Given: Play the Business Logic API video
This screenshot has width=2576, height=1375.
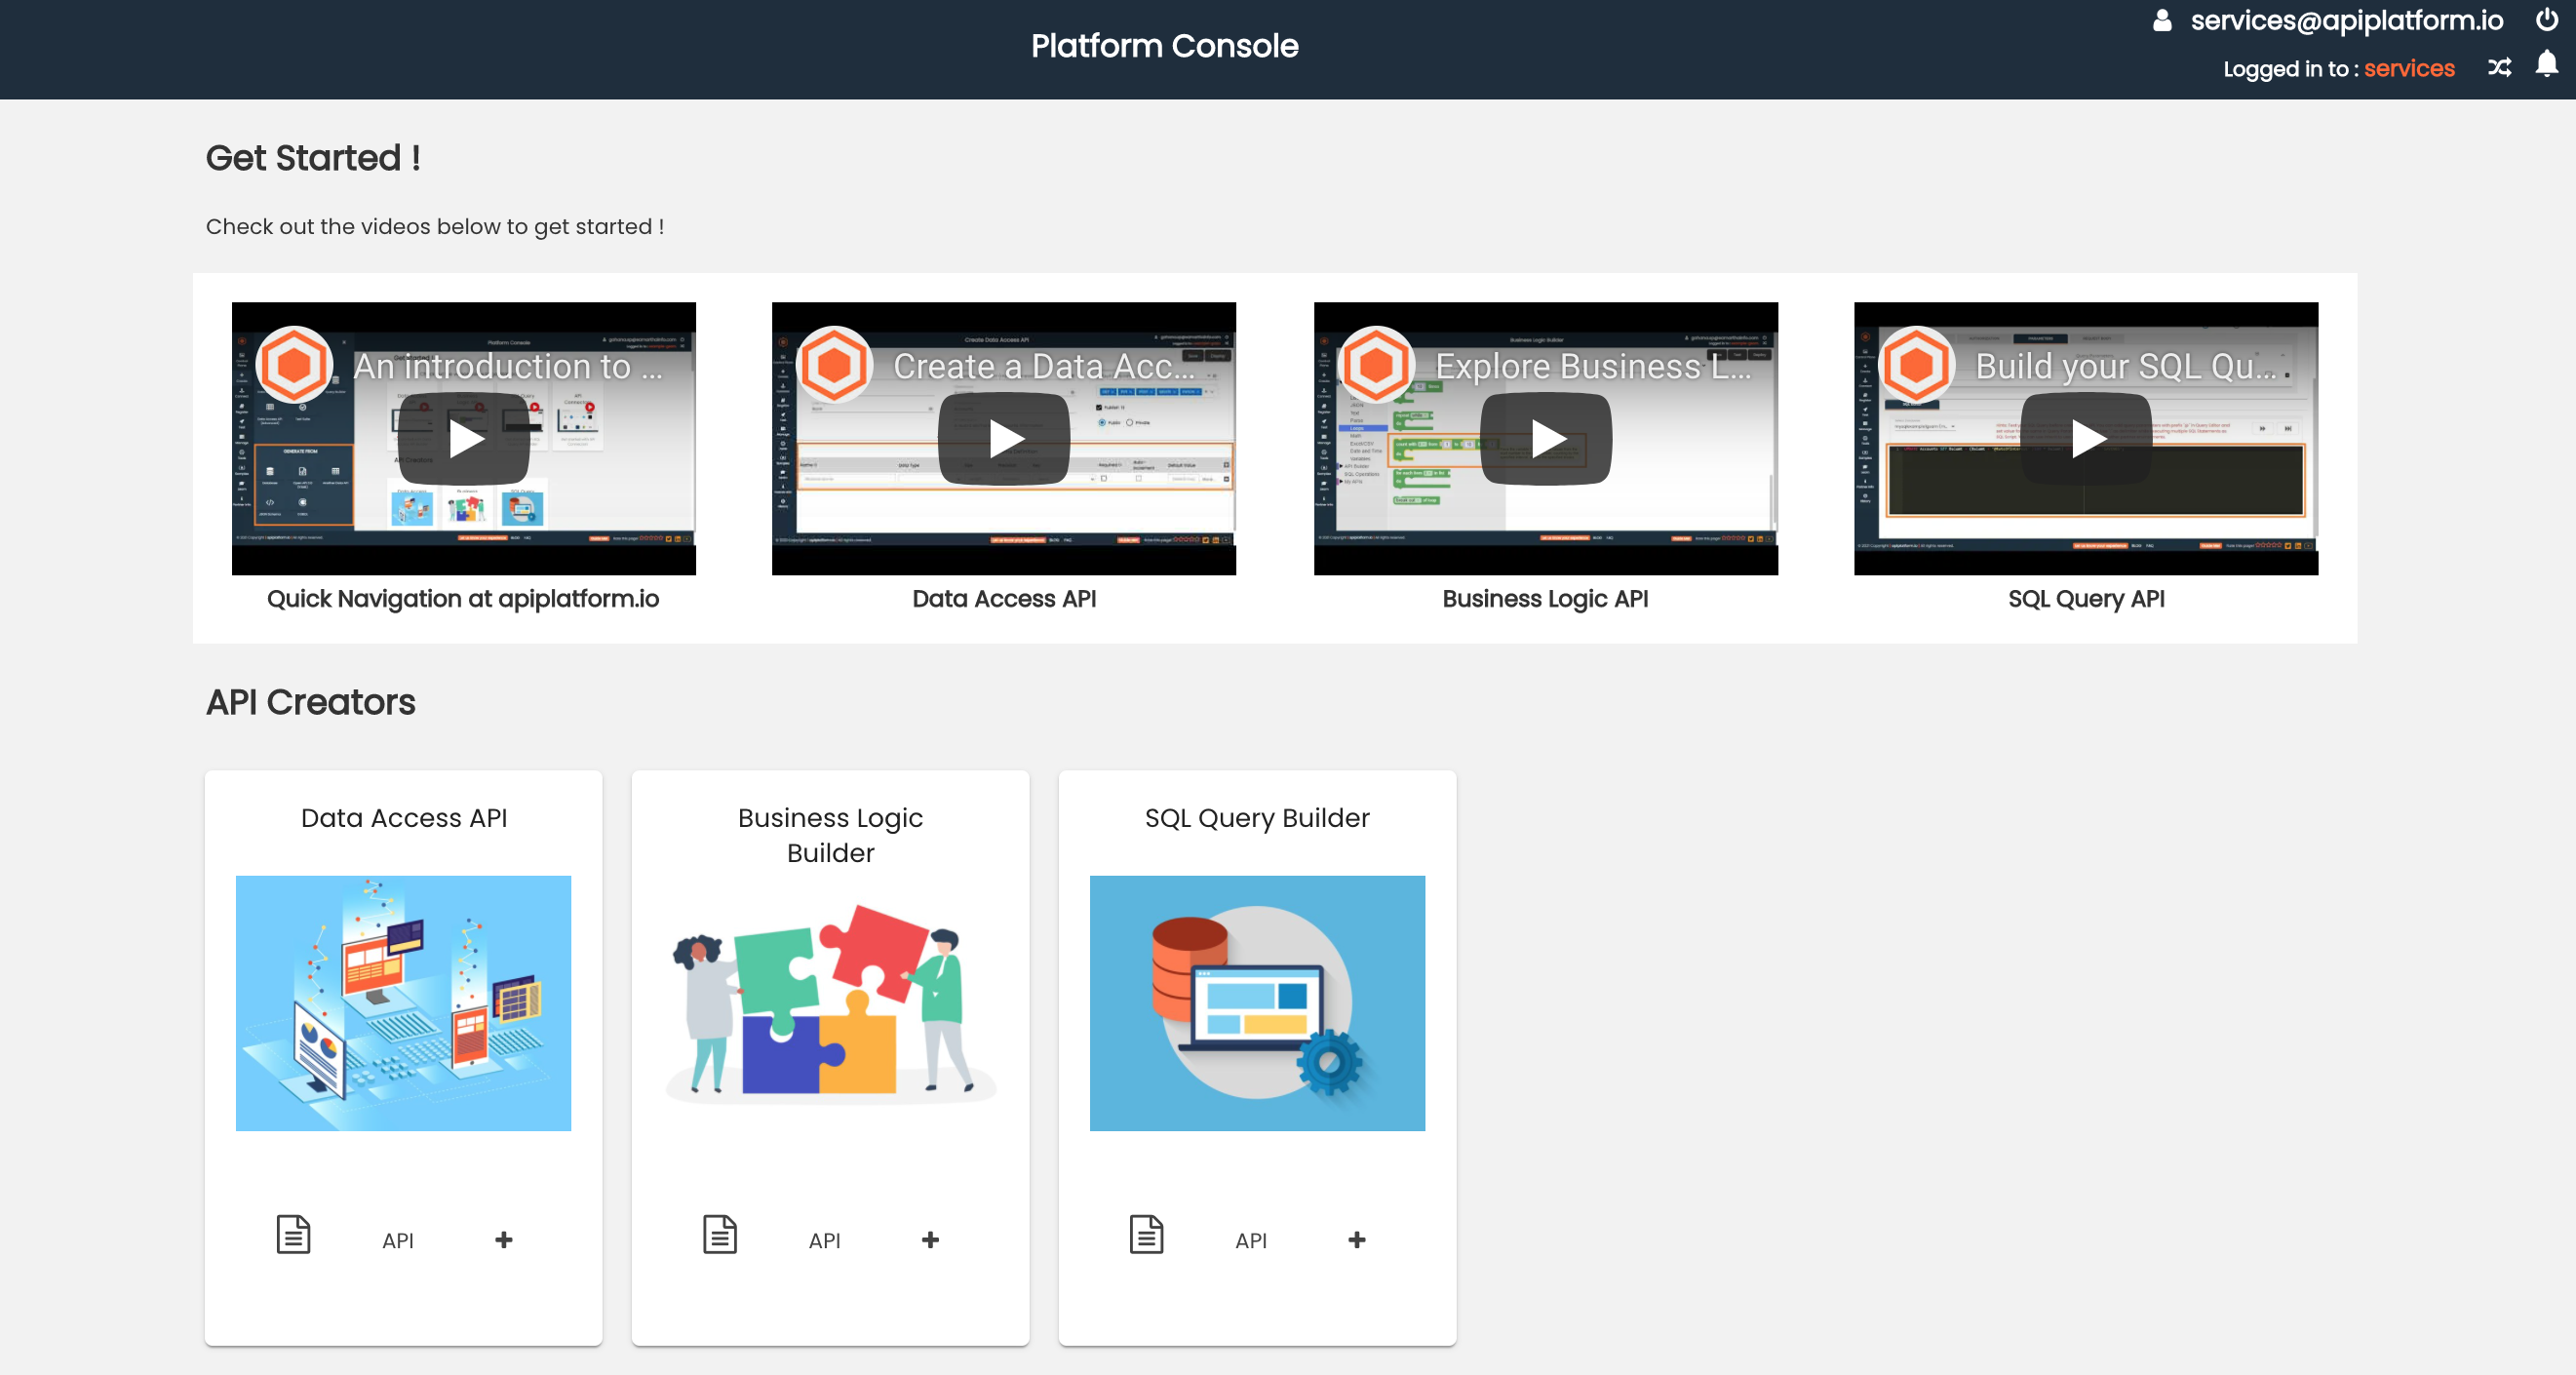Looking at the screenshot, I should click(x=1546, y=438).
